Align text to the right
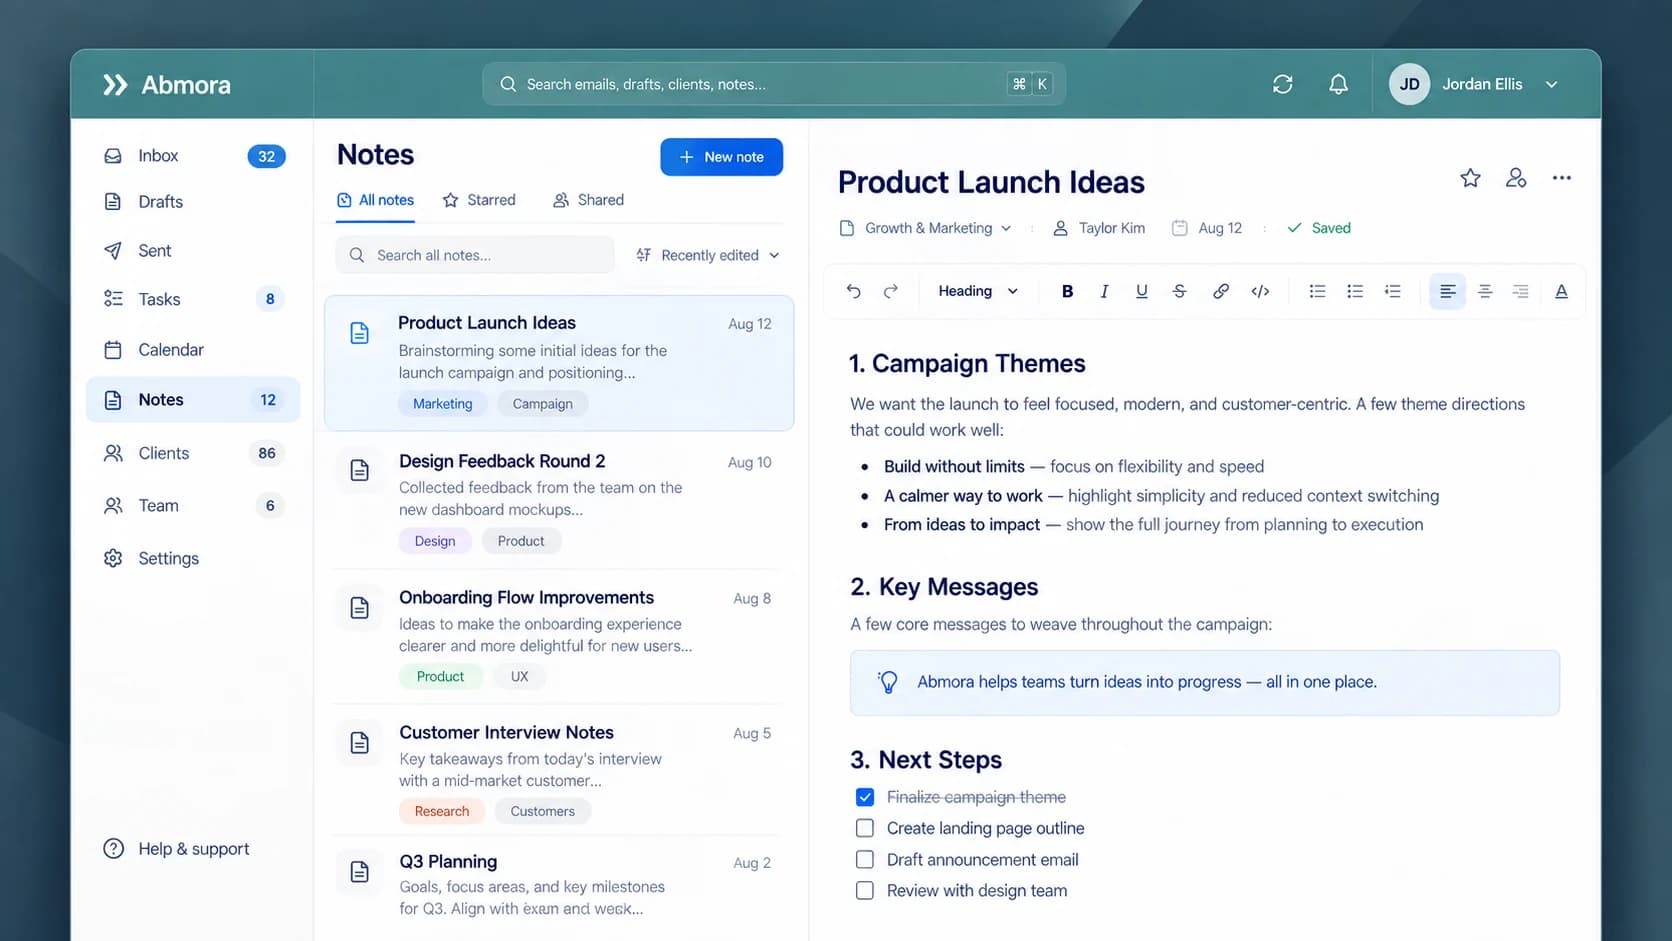This screenshot has height=941, width=1672. tap(1521, 291)
